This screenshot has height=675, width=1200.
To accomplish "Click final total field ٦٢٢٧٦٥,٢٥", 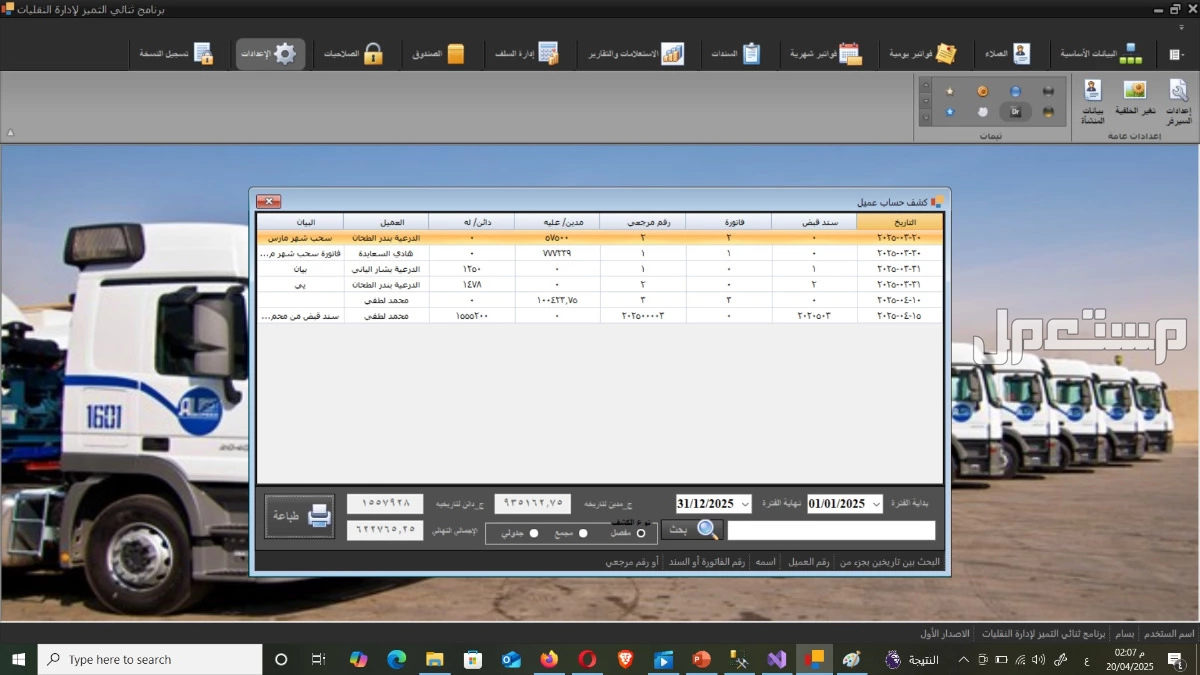I will point(385,530).
